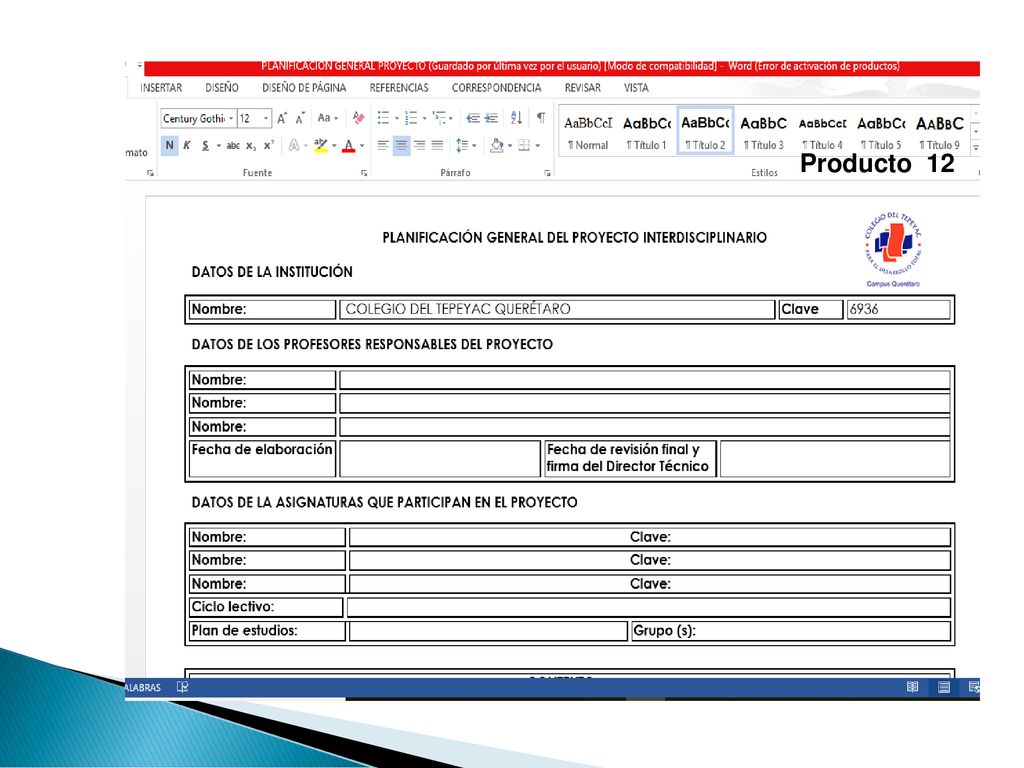Open borders dropdown arrow
The width and height of the screenshot is (1024, 768).
537,146
